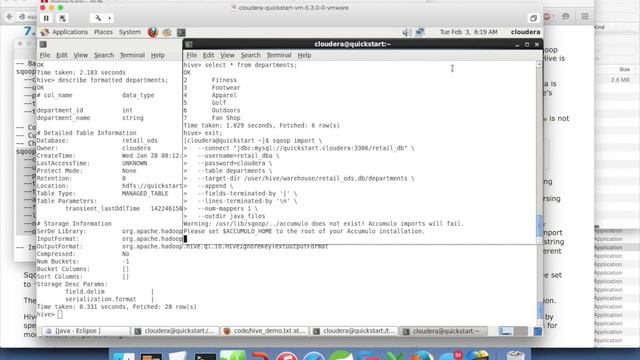
Task: Click 'MANAGED_TABLE' value in hive terminal
Action: 145,193
